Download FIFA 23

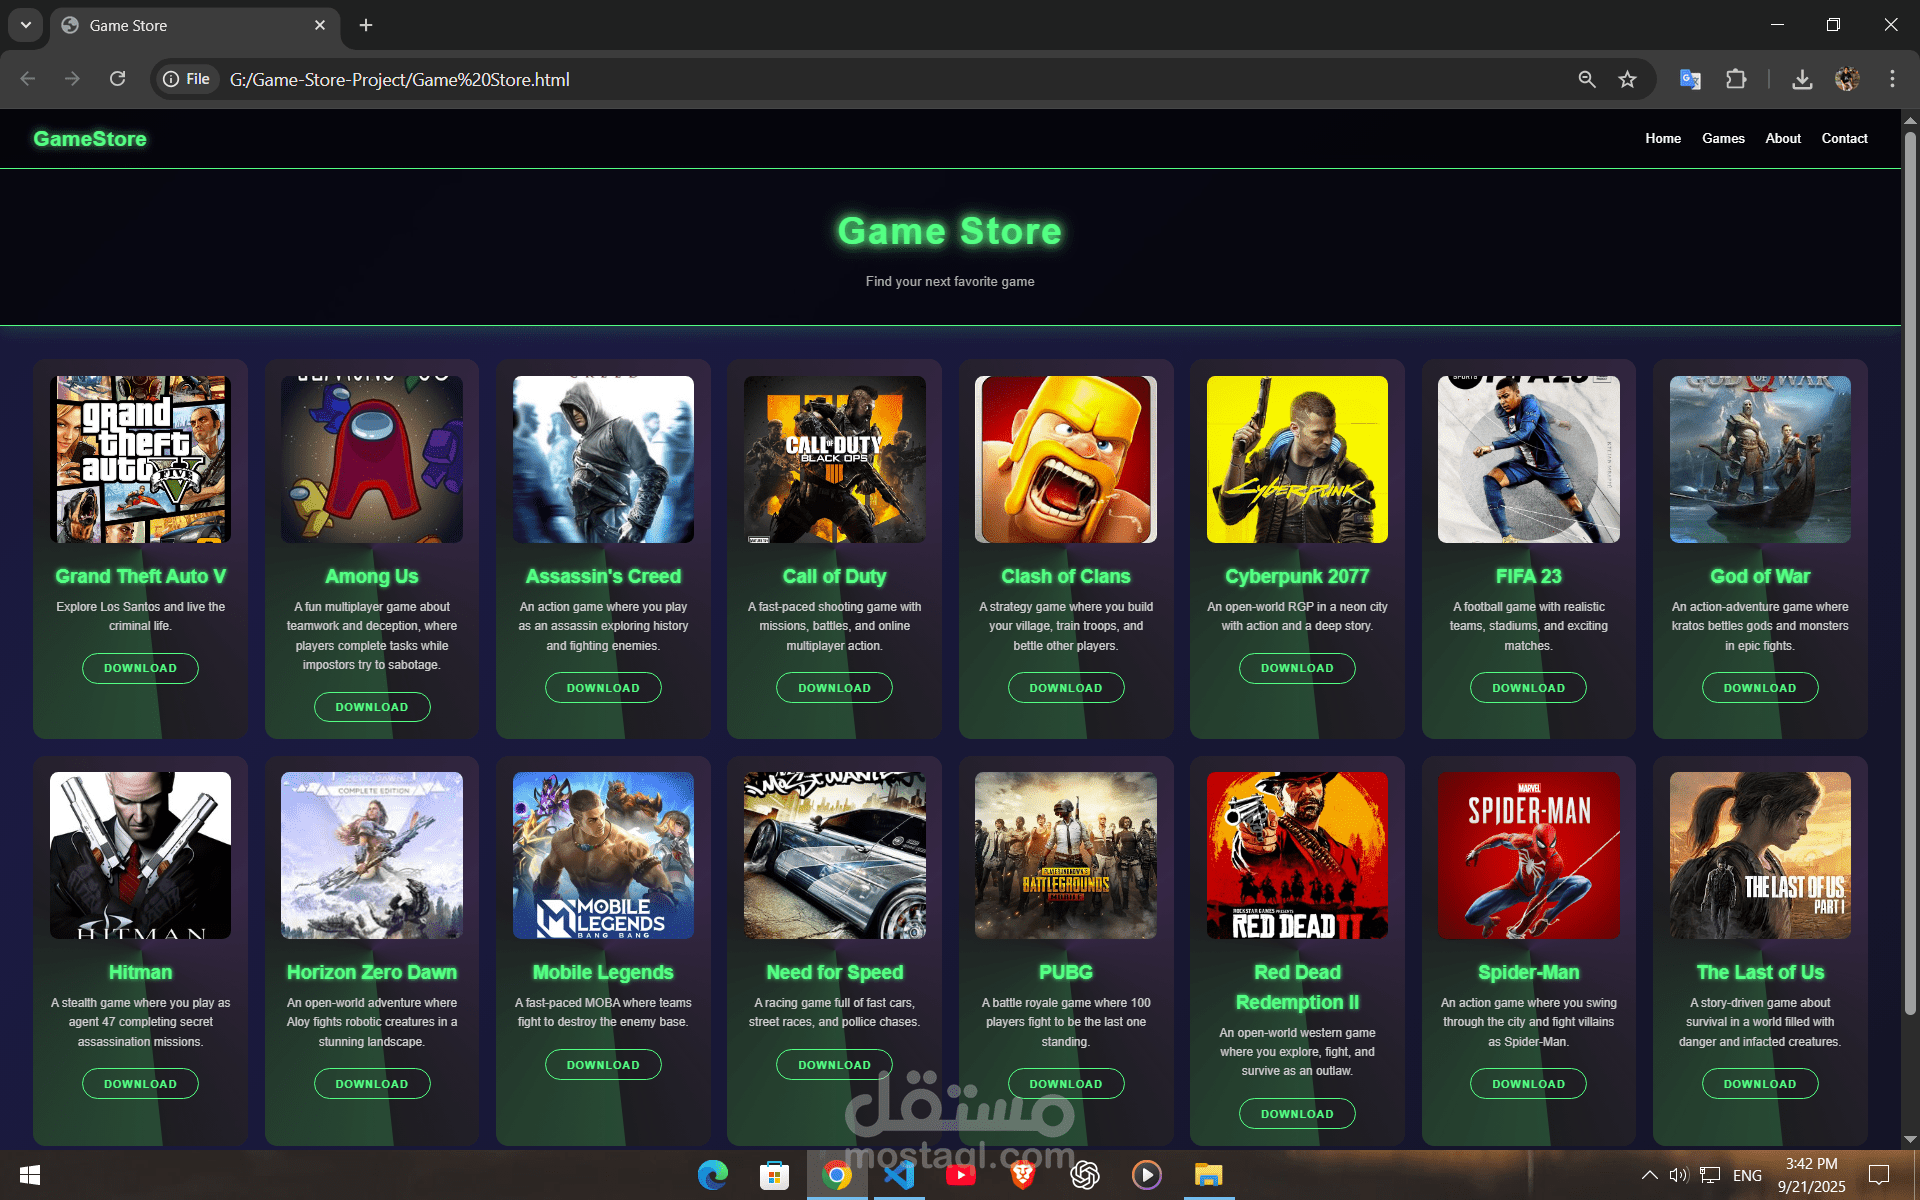(1528, 688)
